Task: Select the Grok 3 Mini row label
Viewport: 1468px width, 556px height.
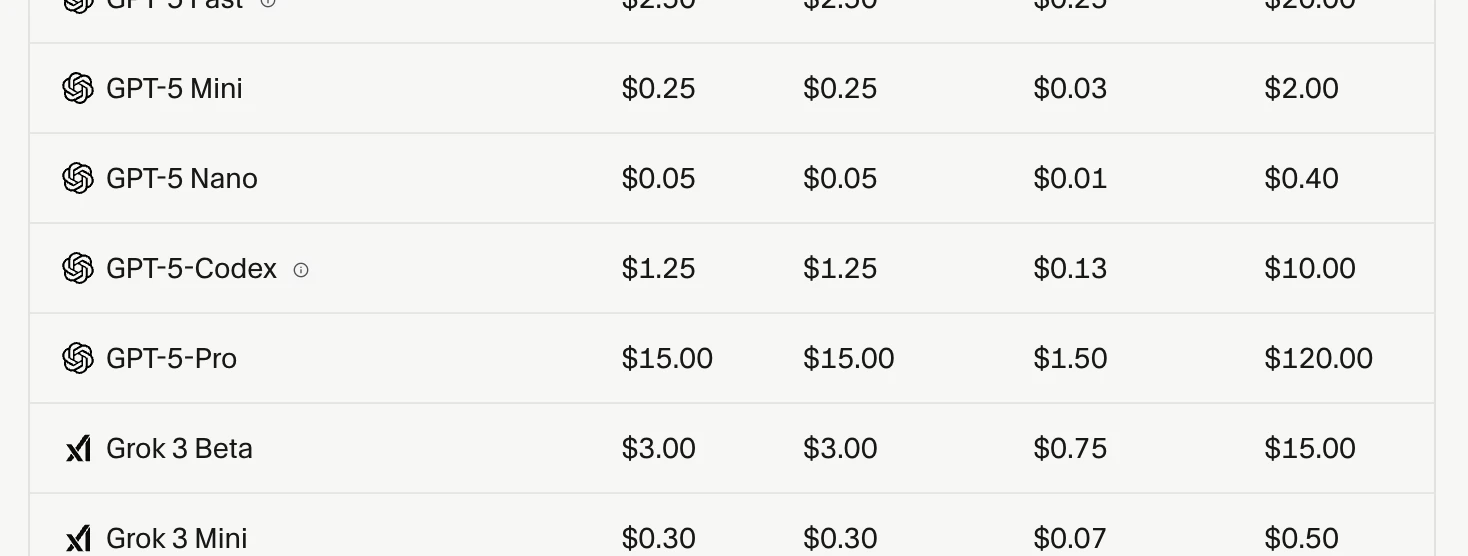Action: pyautogui.click(x=176, y=538)
